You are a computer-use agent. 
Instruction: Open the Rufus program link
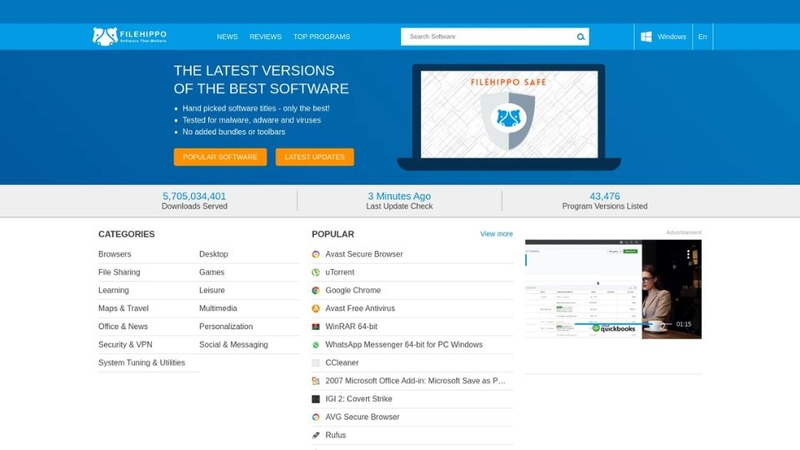click(x=336, y=435)
